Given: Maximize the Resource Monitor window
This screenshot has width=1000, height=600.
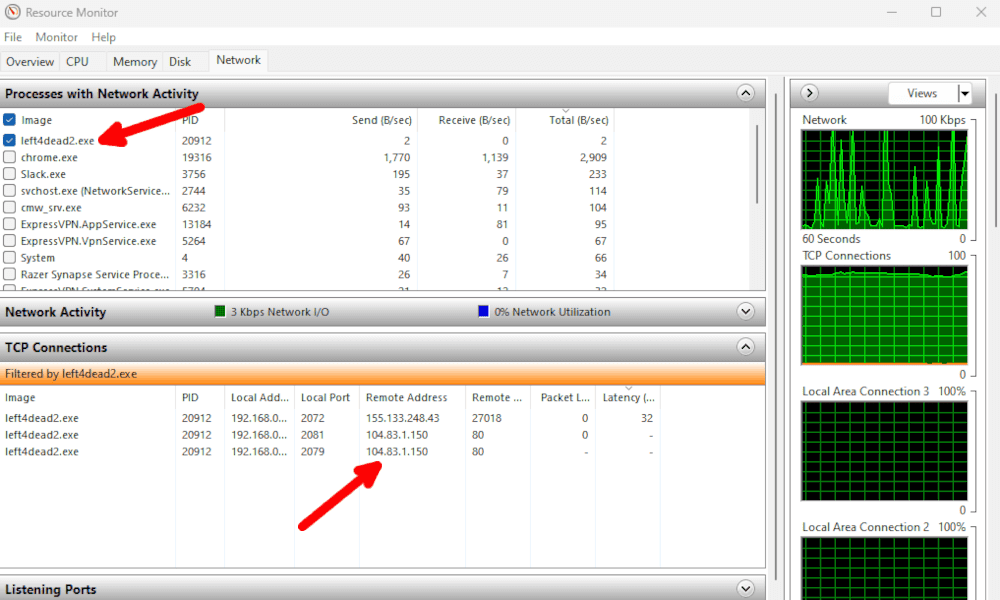Looking at the screenshot, I should click(936, 12).
